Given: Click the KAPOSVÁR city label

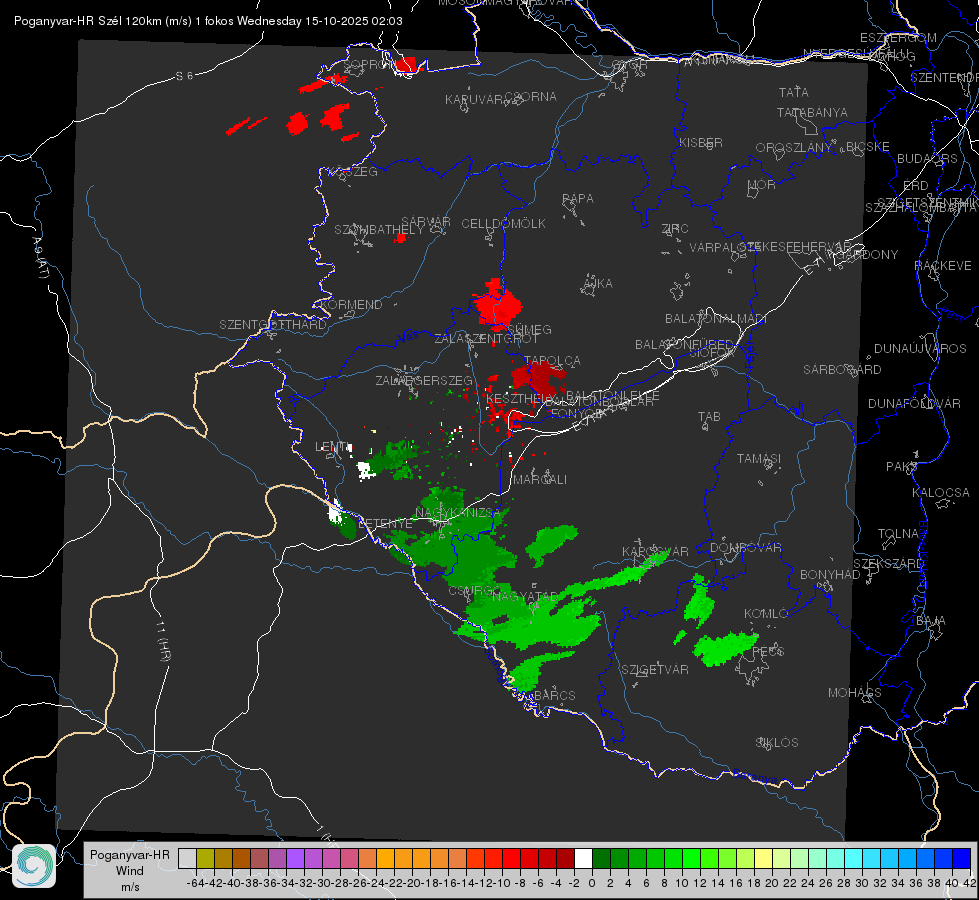Looking at the screenshot, I should [x=655, y=551].
